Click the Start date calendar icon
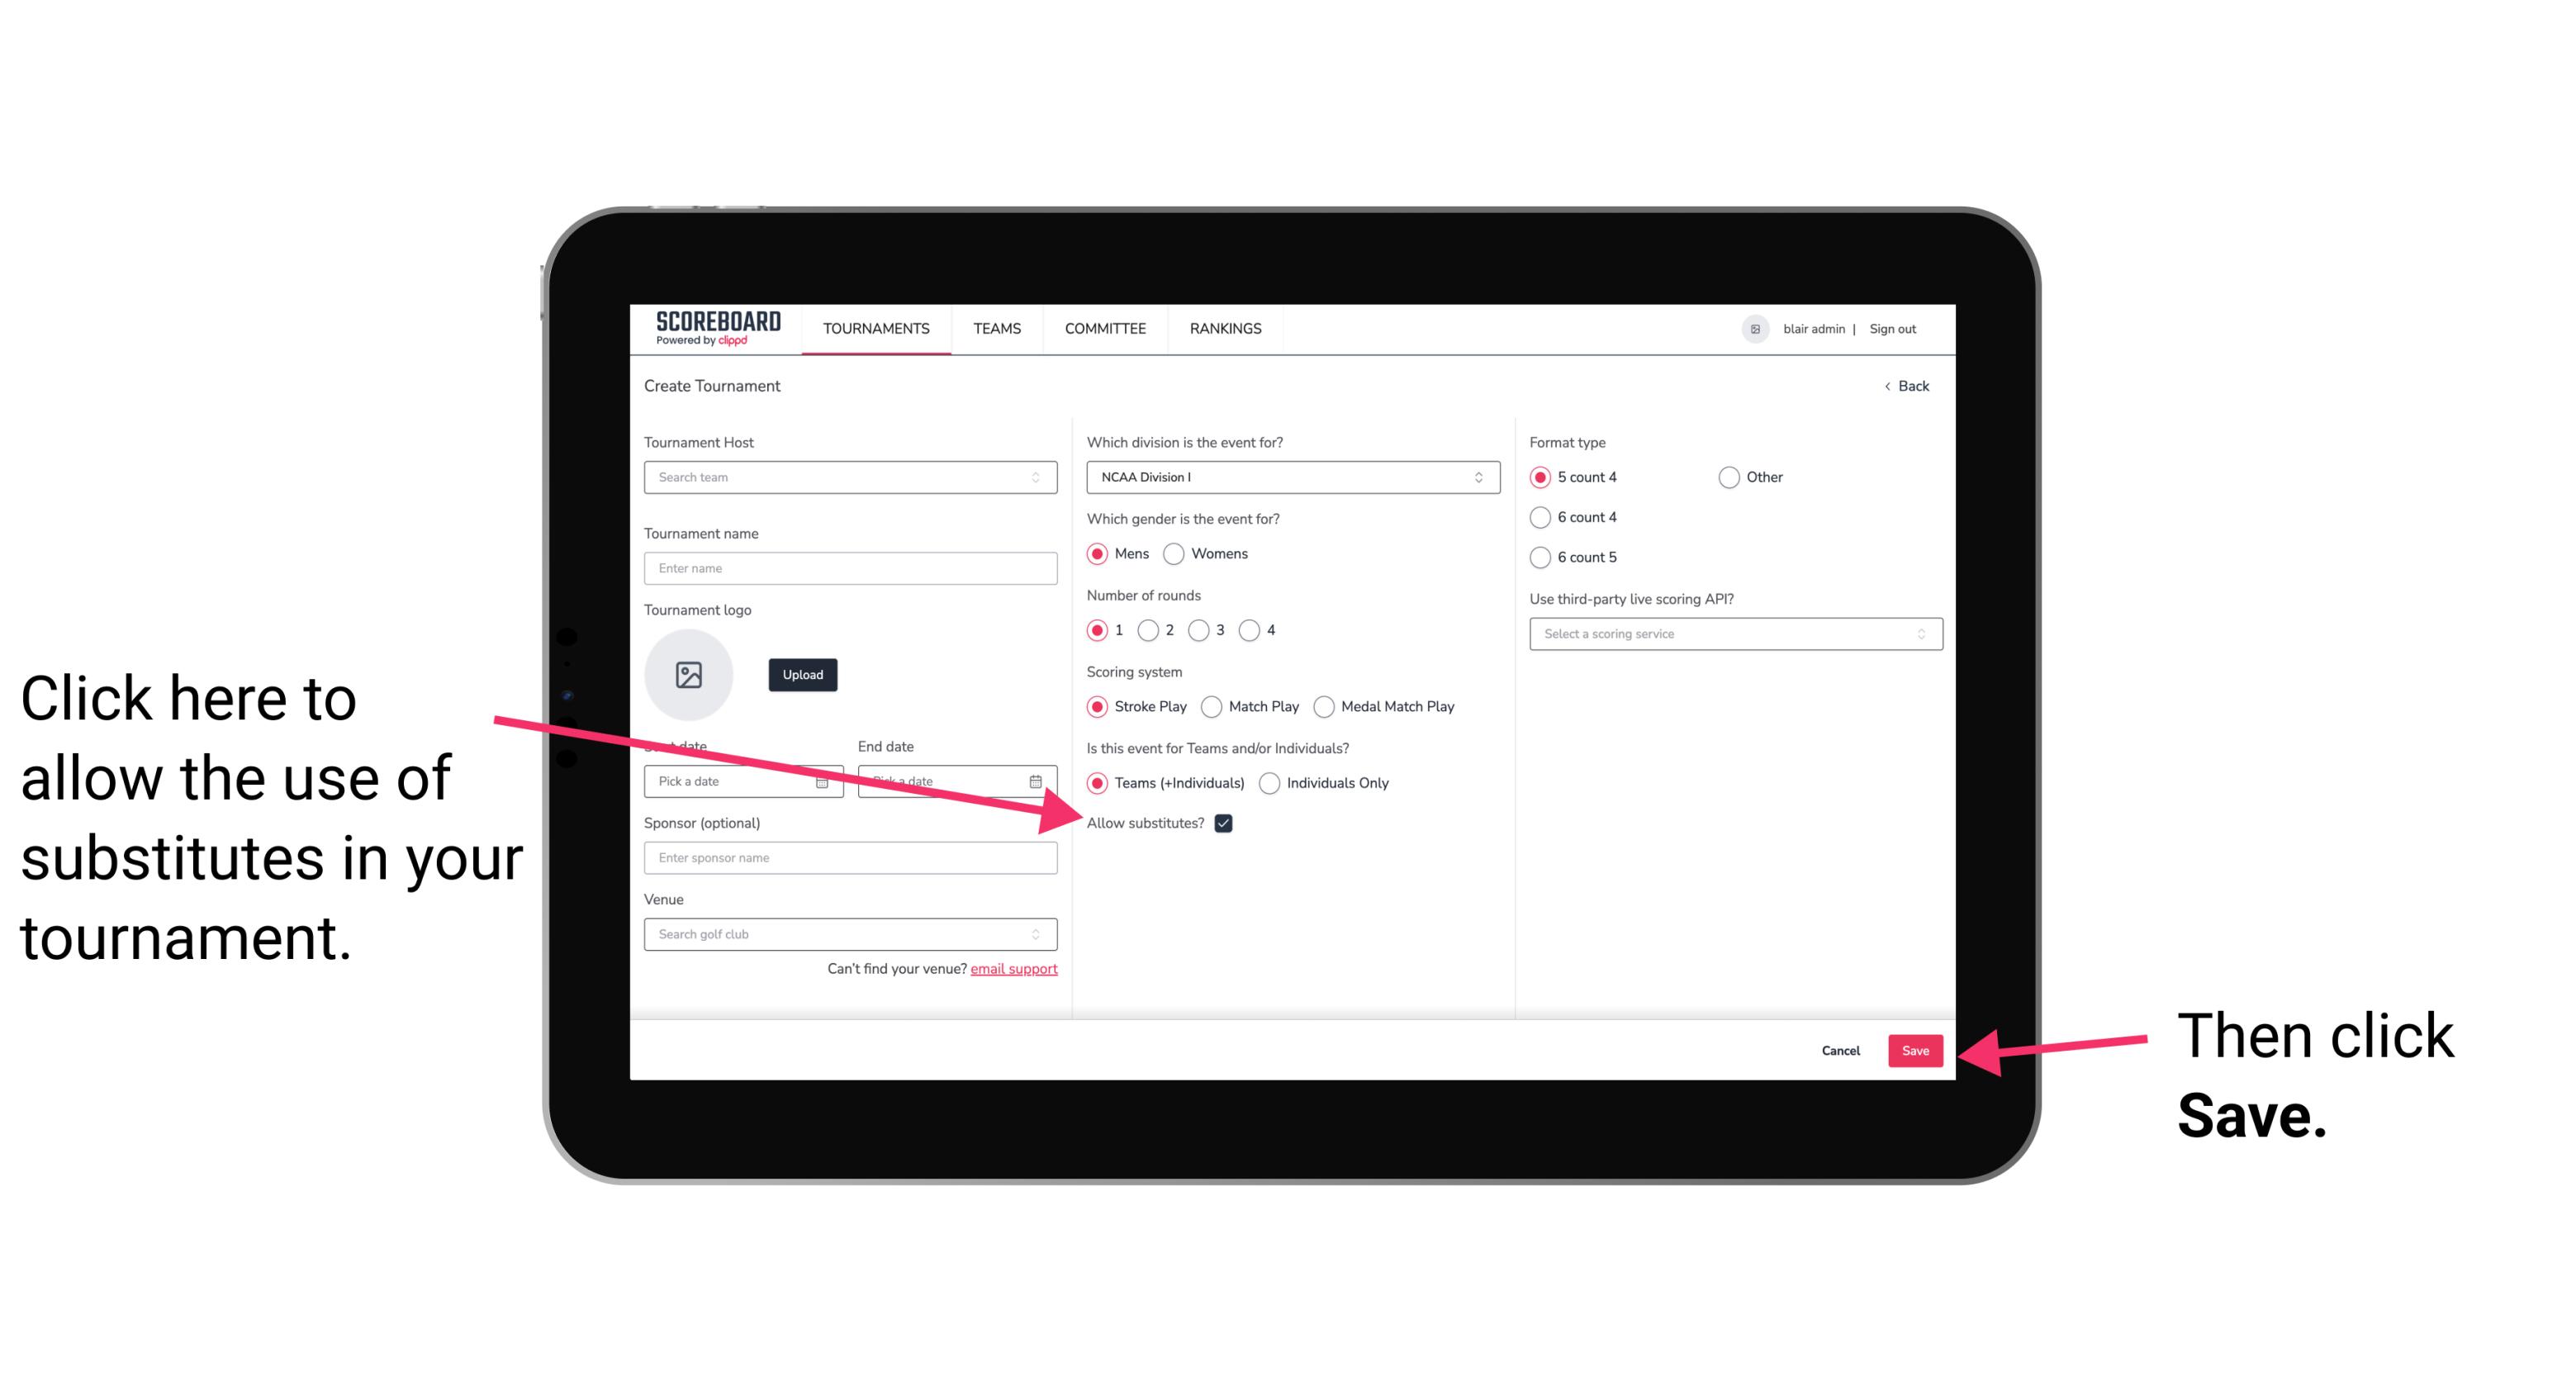 (824, 780)
